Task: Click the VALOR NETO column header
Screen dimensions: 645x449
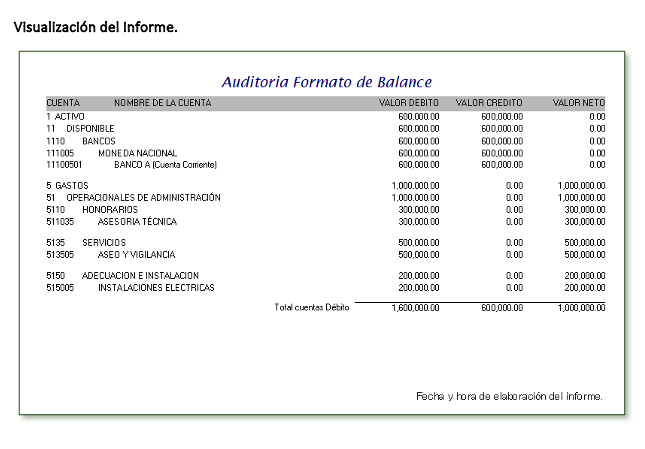Action: [578, 103]
